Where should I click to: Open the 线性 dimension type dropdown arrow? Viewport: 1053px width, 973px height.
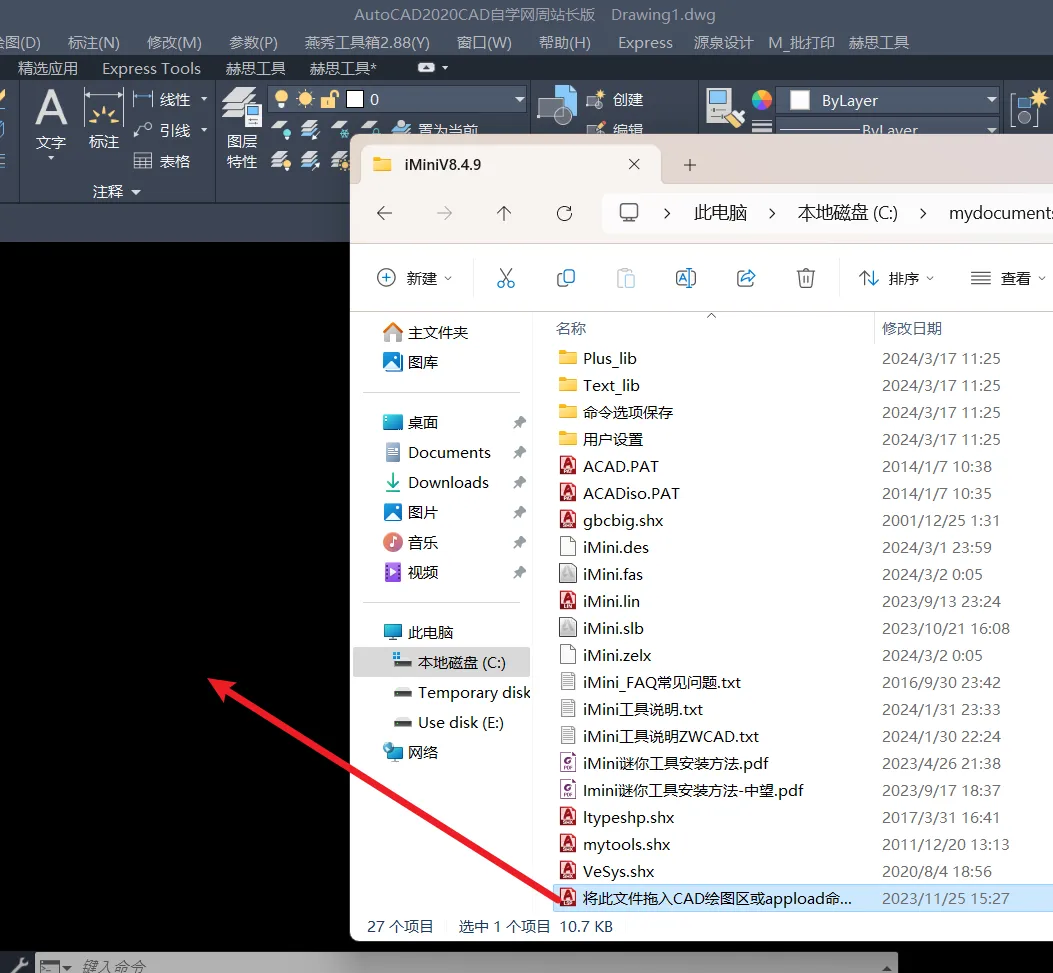coord(204,99)
